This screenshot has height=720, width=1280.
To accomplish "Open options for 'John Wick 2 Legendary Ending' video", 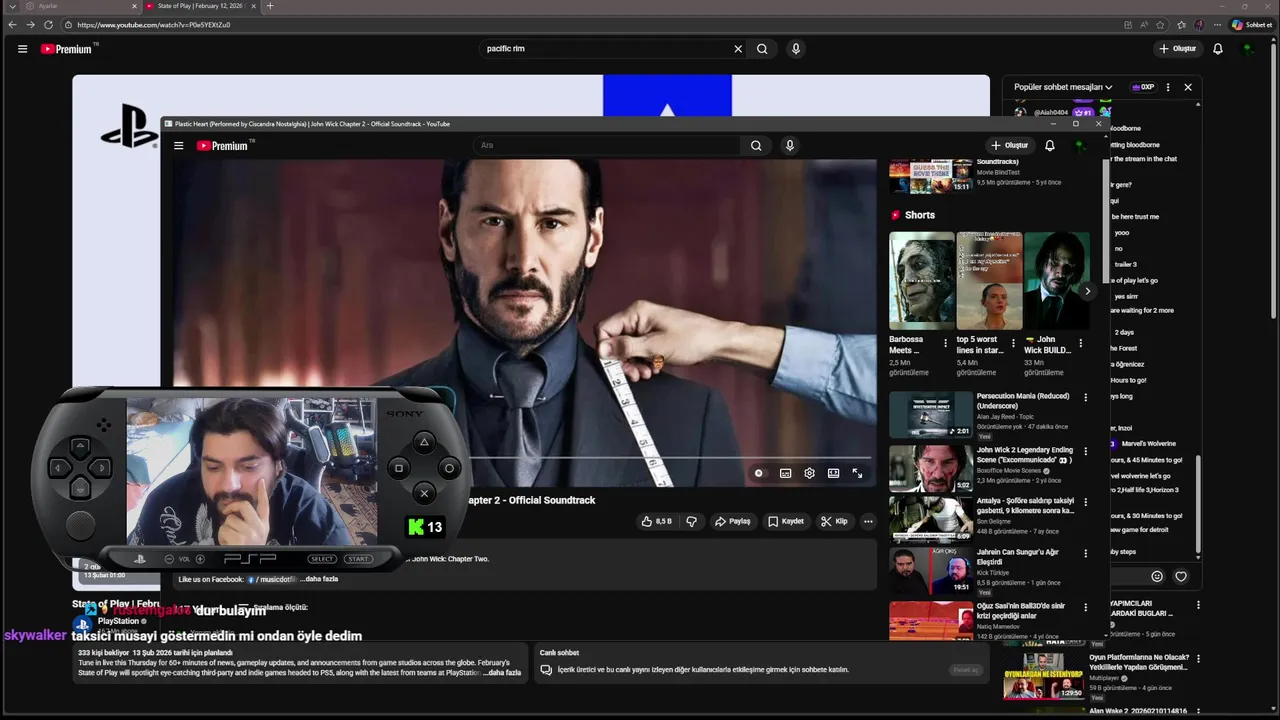I will 1086,451.
